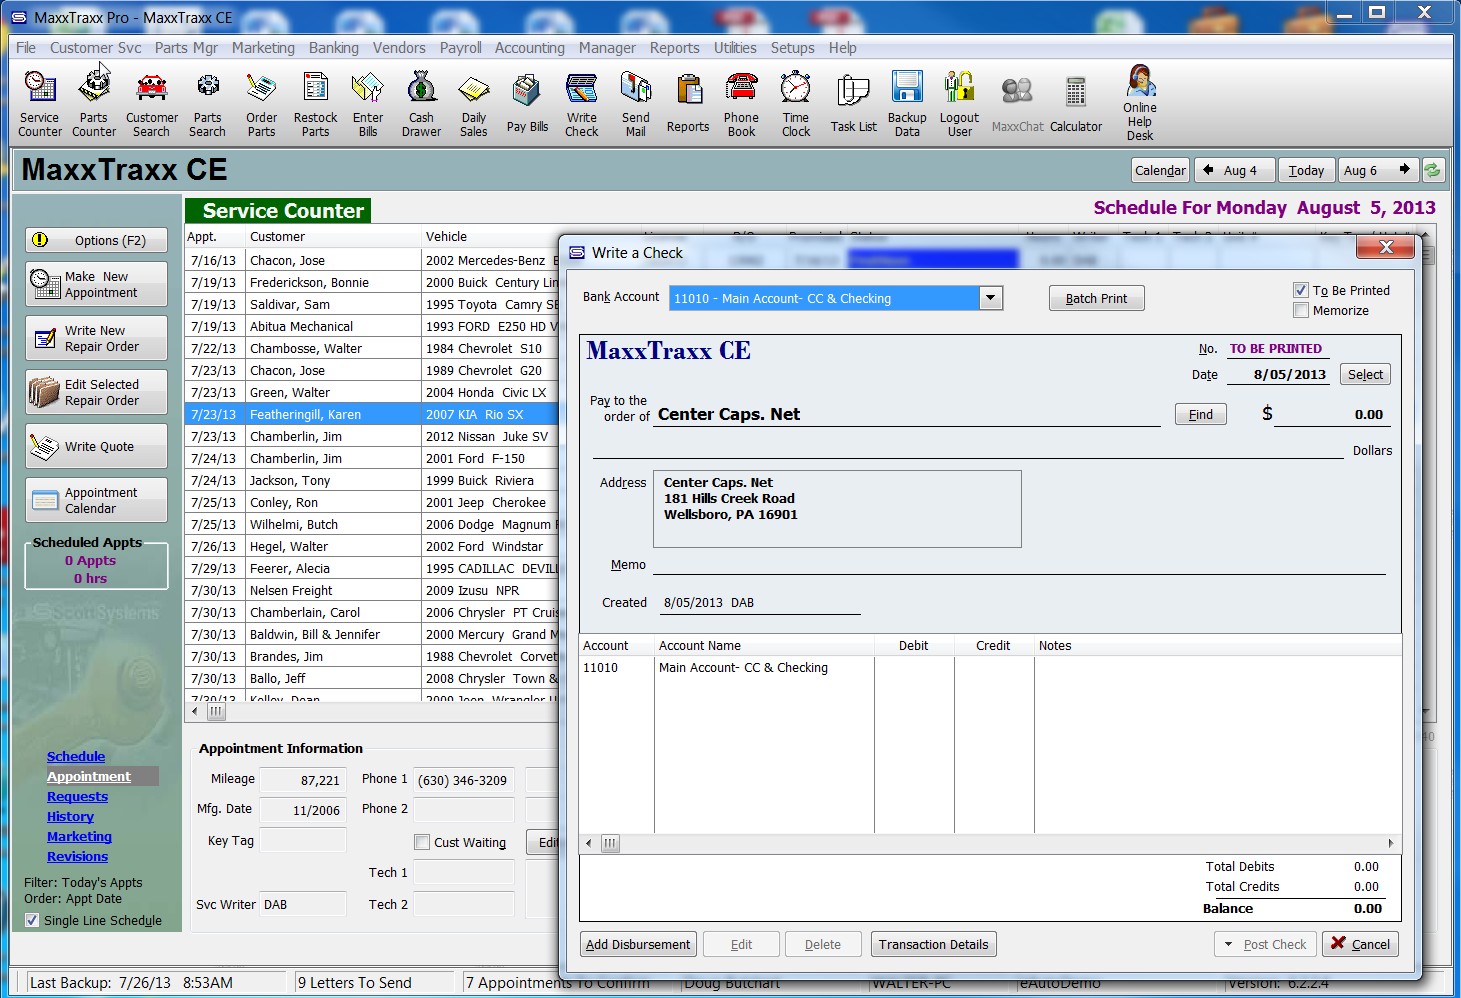Expand the Bank Account dropdown
The height and width of the screenshot is (998, 1461).
(990, 298)
